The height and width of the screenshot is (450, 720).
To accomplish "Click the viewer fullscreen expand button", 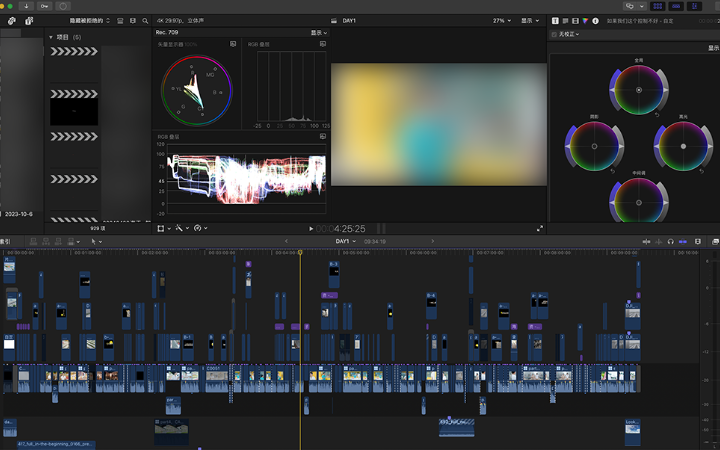I will 540,228.
